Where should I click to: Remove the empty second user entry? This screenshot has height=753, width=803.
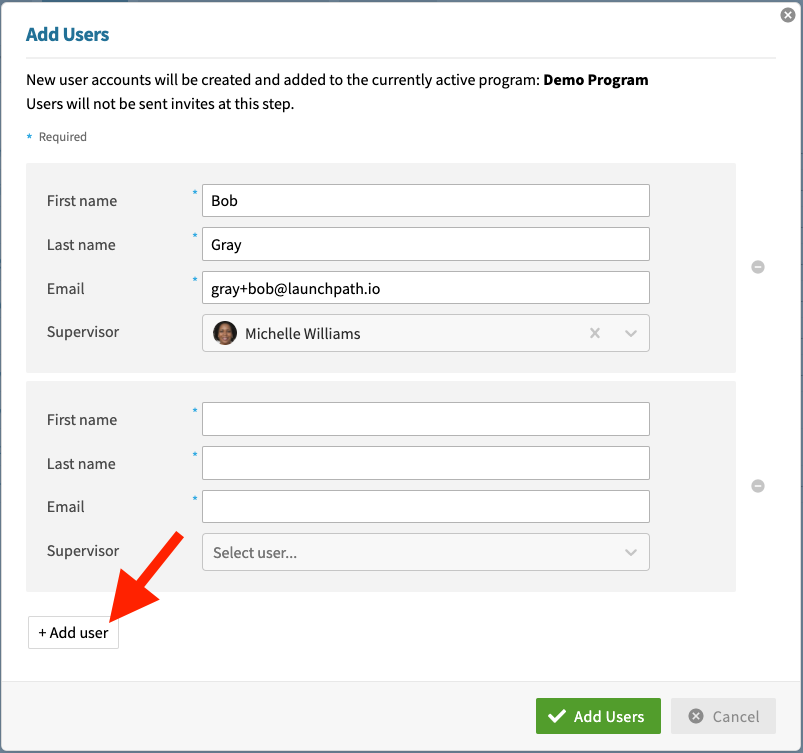click(x=758, y=486)
